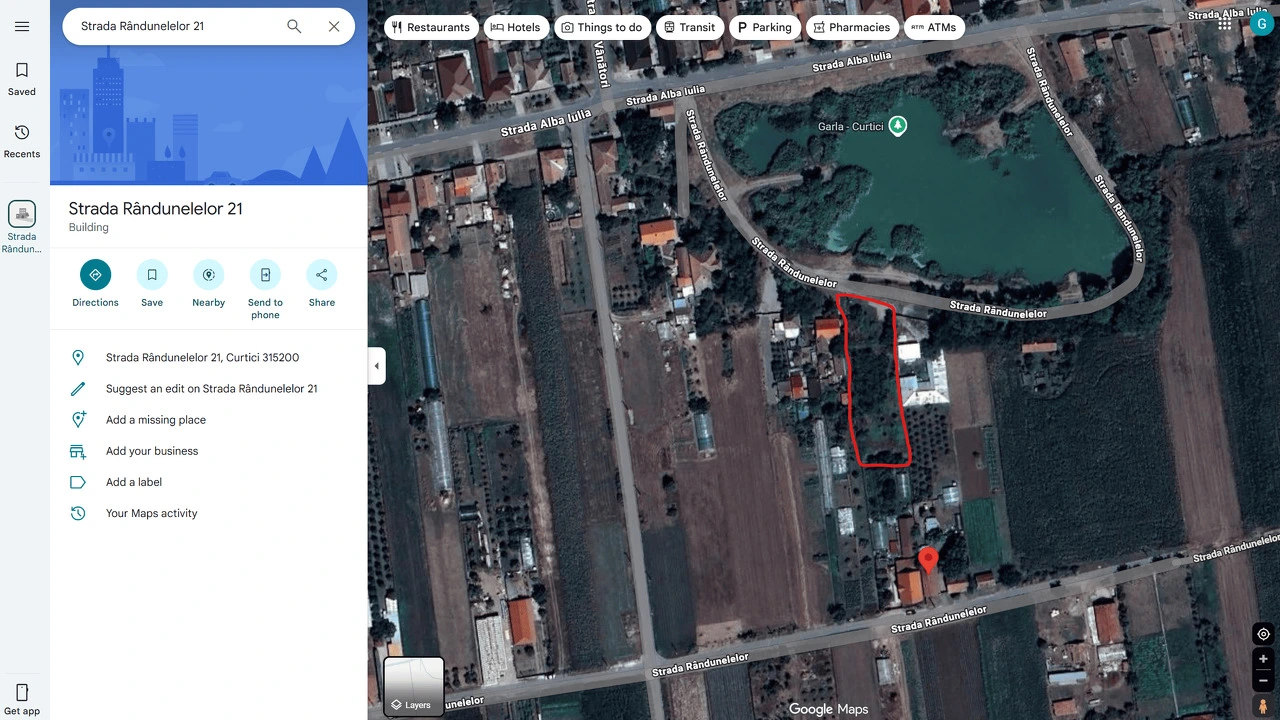Show my current location
This screenshot has width=1280, height=720.
coord(1263,635)
